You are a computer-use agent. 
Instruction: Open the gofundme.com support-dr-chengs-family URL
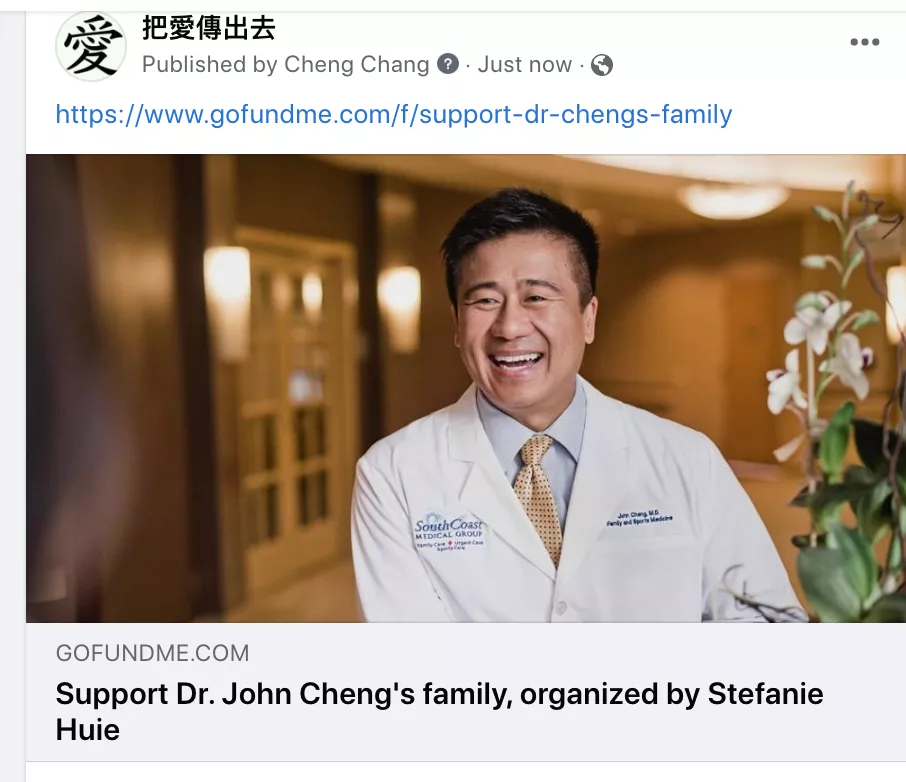tap(393, 114)
